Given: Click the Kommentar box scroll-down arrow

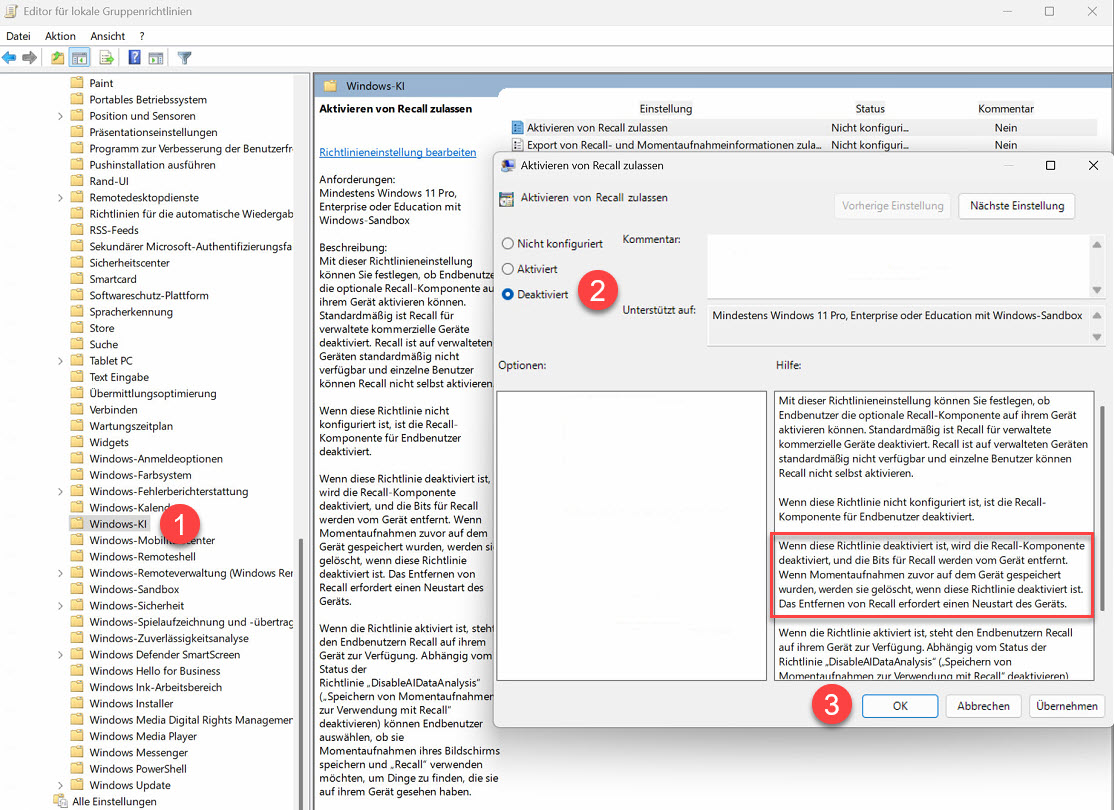Looking at the screenshot, I should [x=1097, y=290].
